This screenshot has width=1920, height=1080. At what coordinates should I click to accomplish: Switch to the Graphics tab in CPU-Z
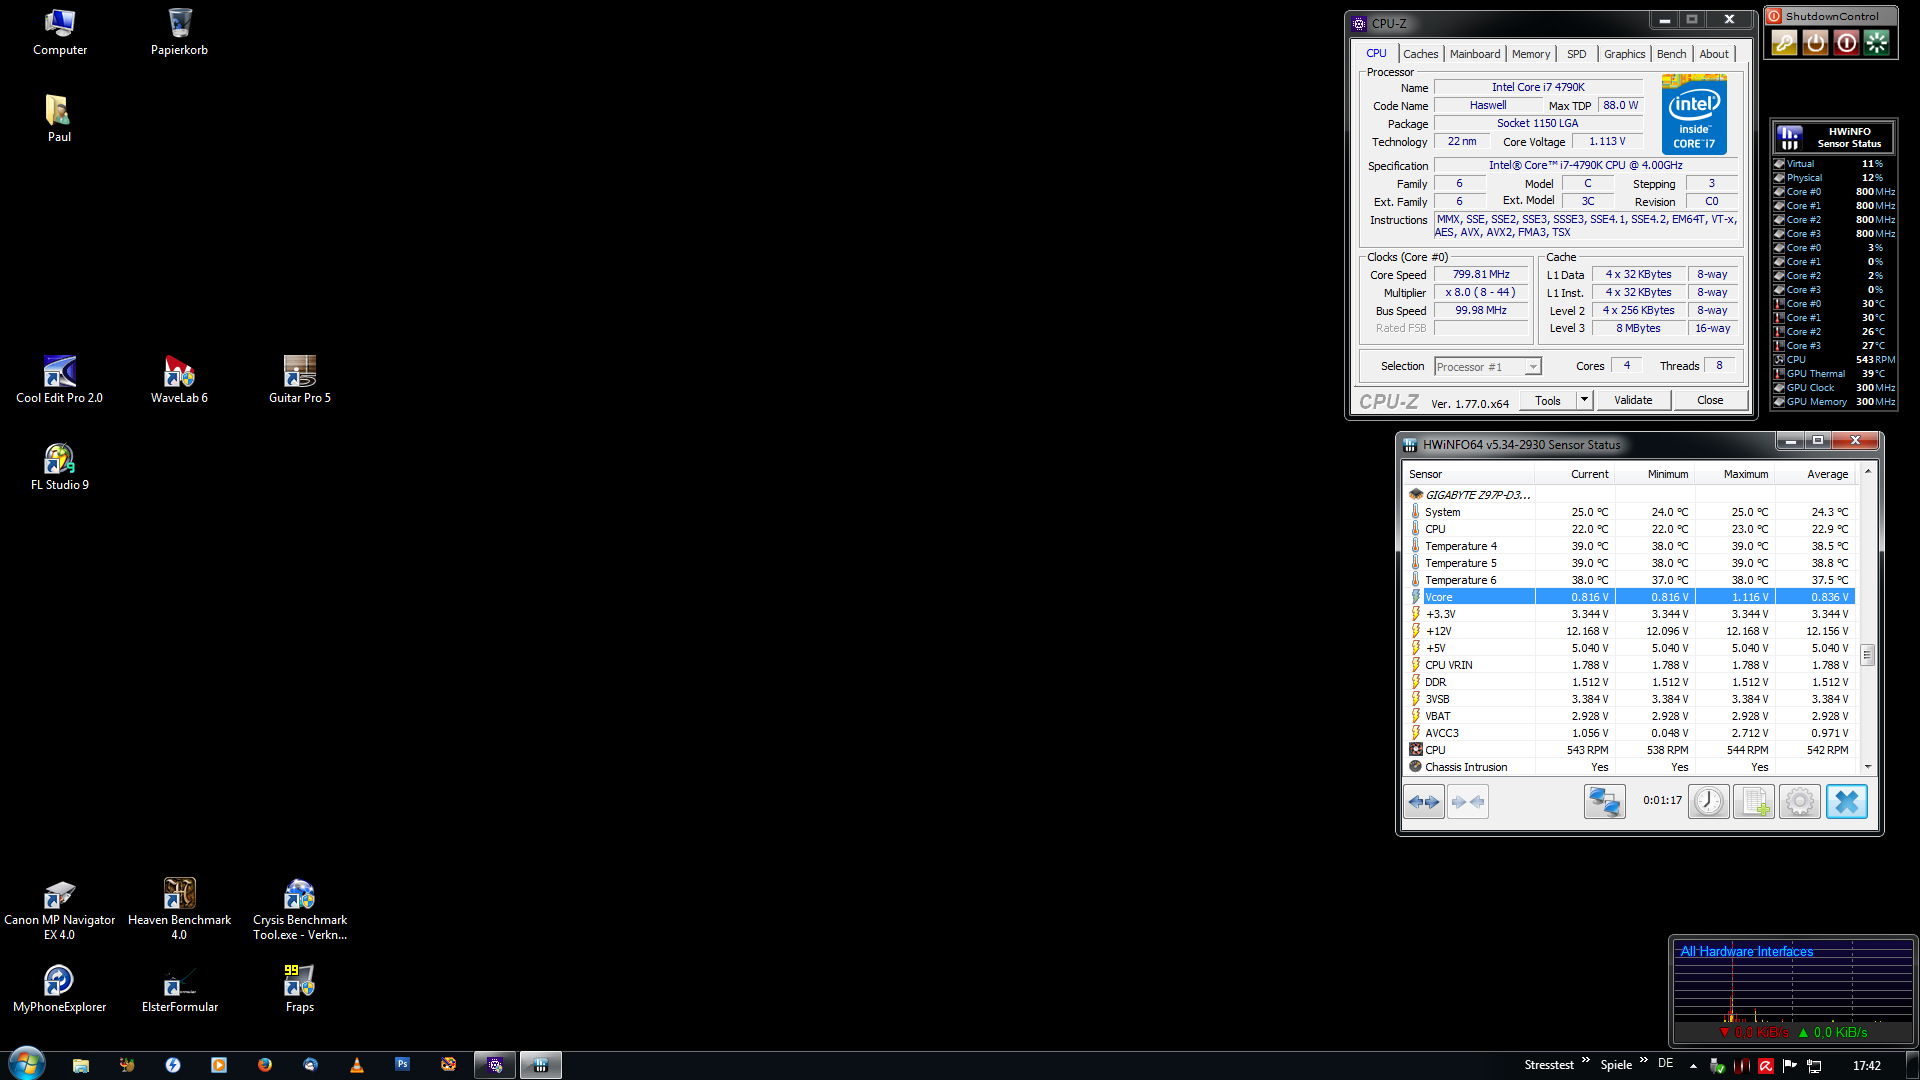click(1624, 54)
